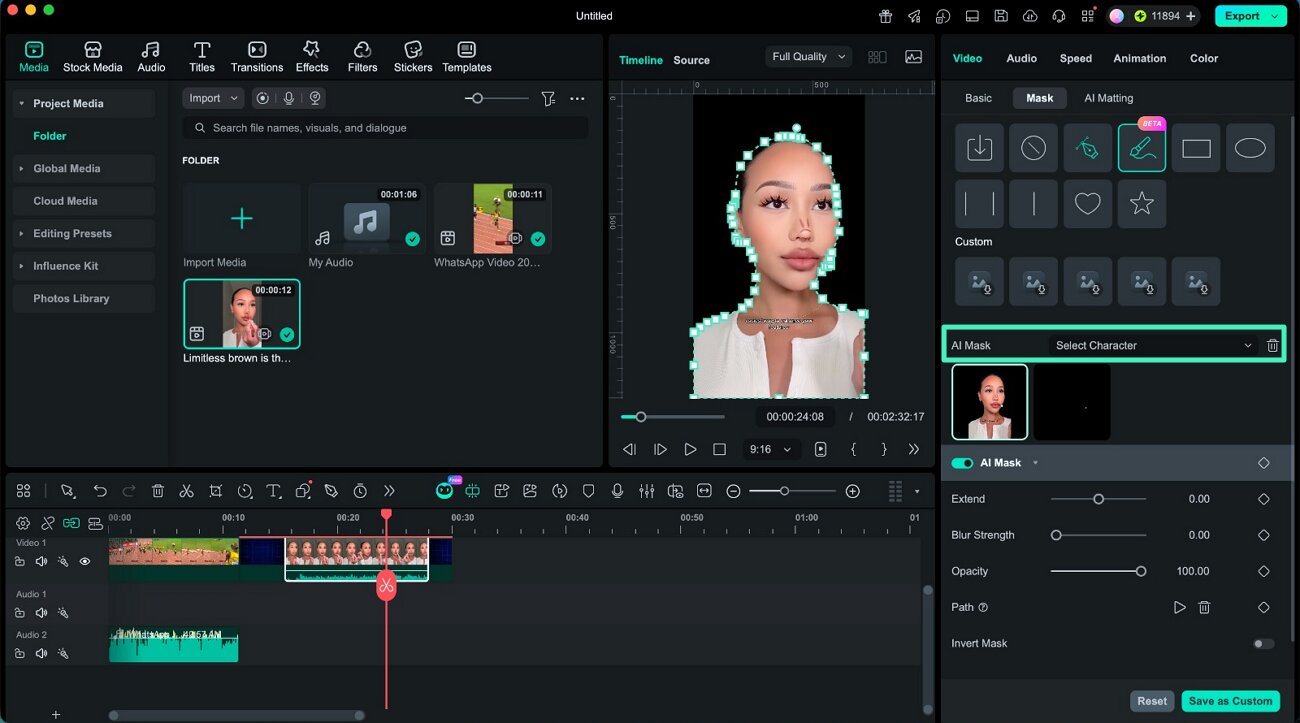Play the mask Path tracking

point(1179,607)
